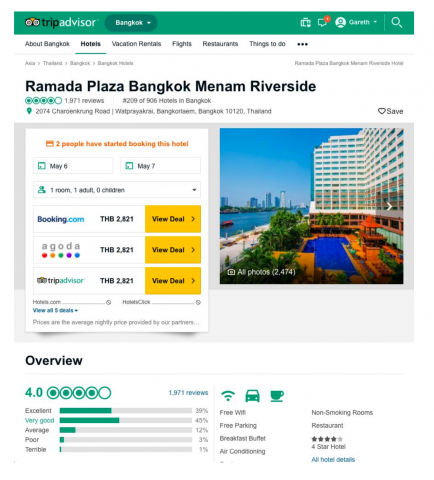This screenshot has width=434, height=480.
Task: Click the 4.0 overview rating bubbles
Action: [x=79, y=393]
